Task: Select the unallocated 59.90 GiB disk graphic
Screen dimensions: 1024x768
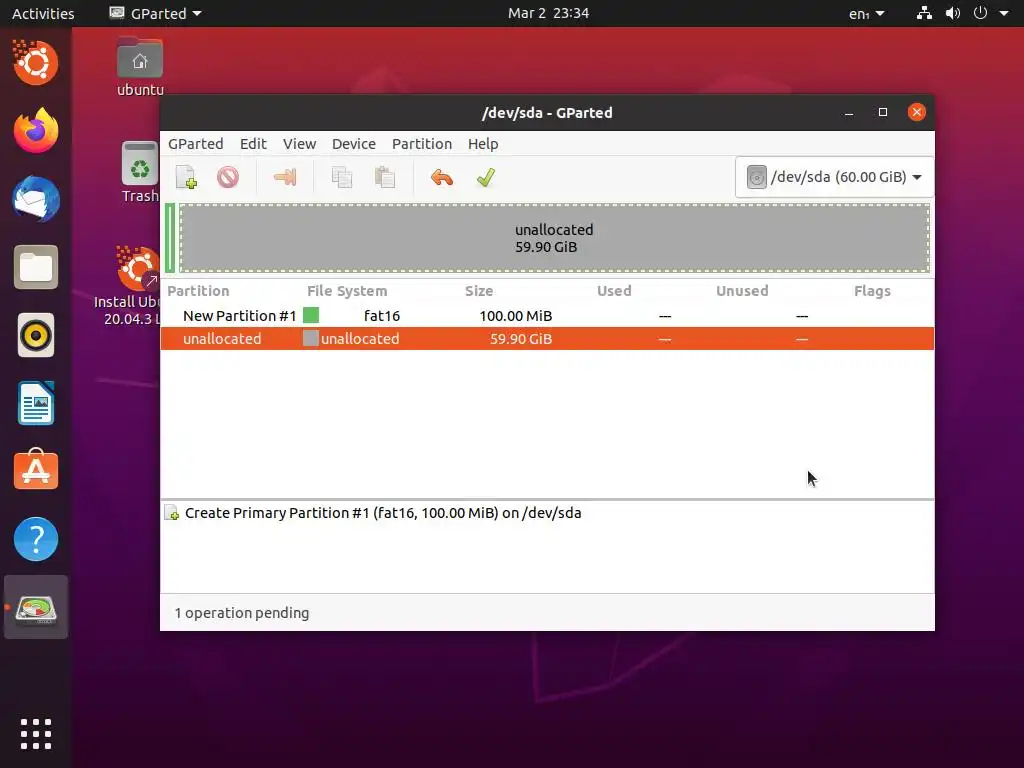Action: (x=554, y=238)
